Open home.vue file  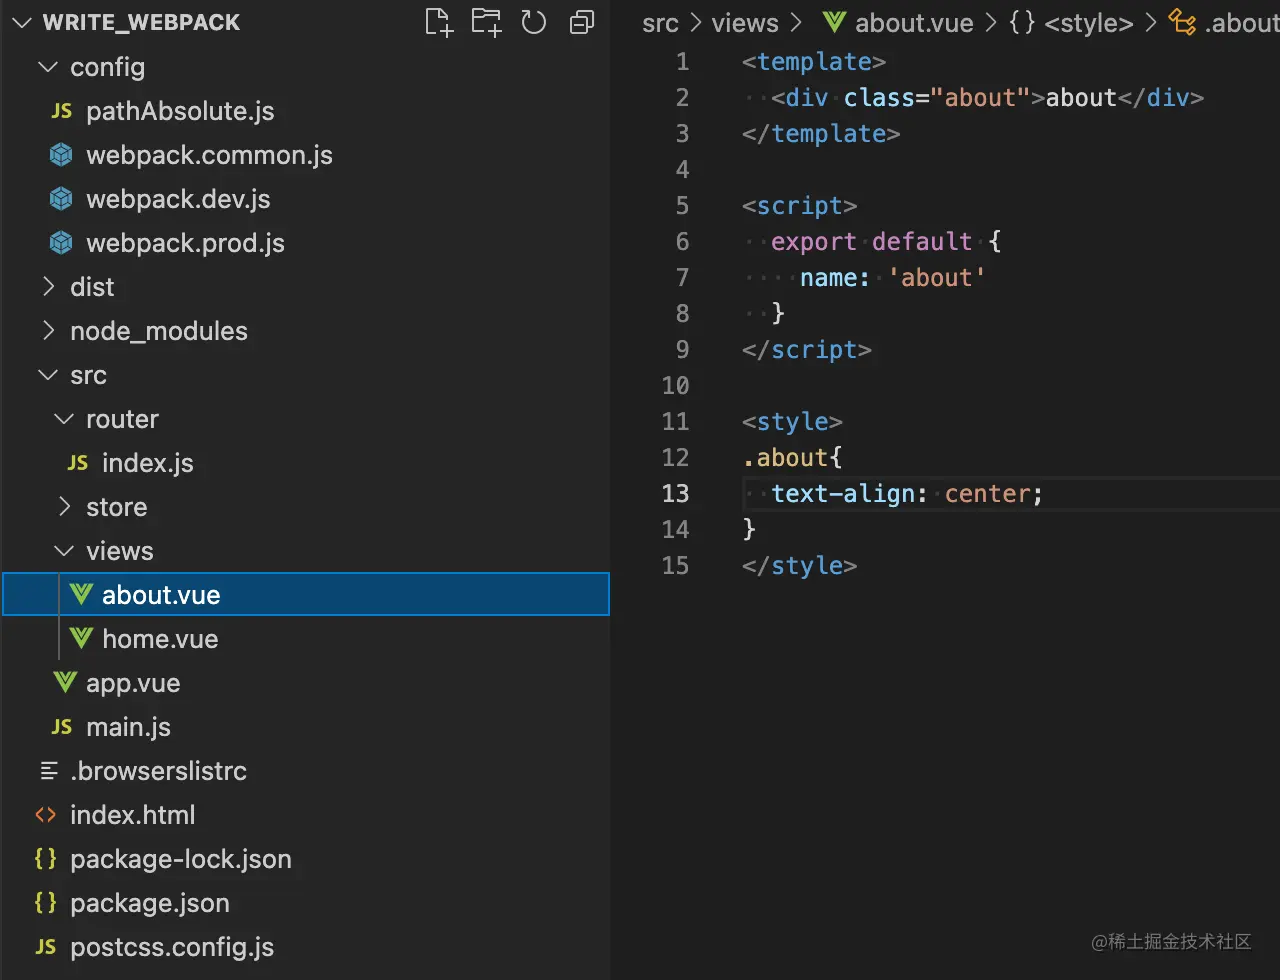pos(305,639)
